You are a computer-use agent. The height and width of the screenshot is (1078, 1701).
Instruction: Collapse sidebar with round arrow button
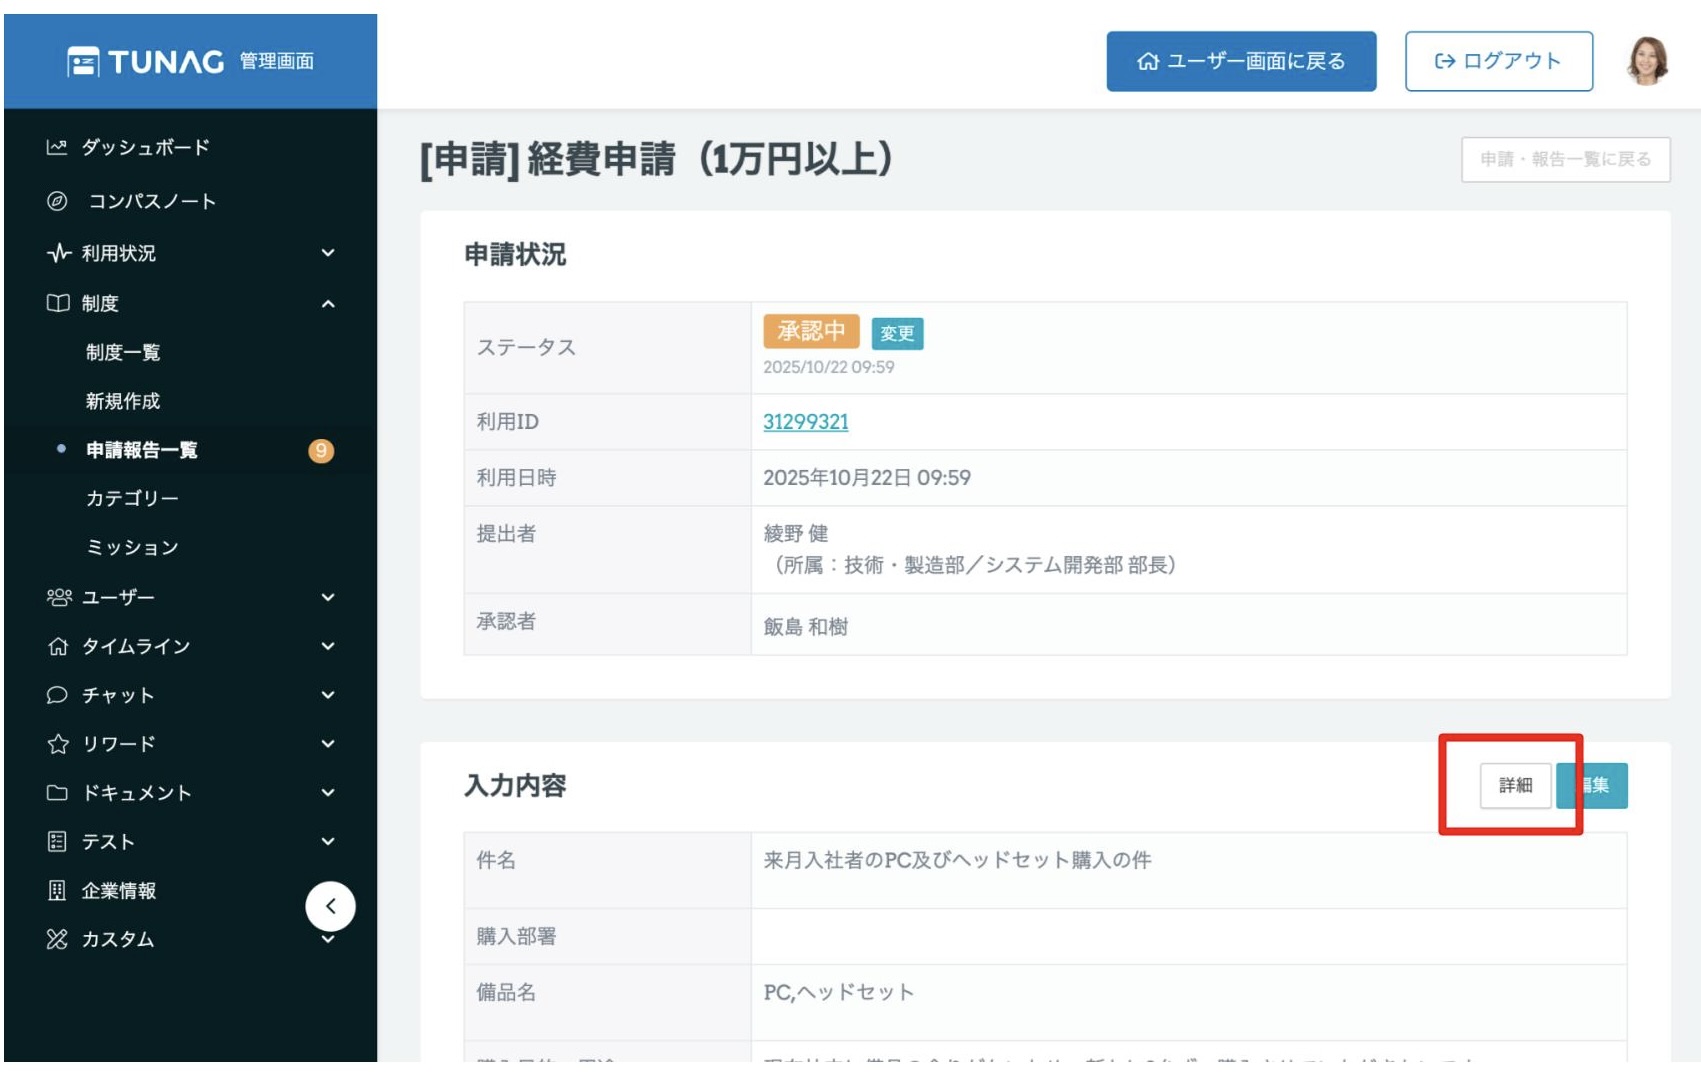[x=330, y=907]
